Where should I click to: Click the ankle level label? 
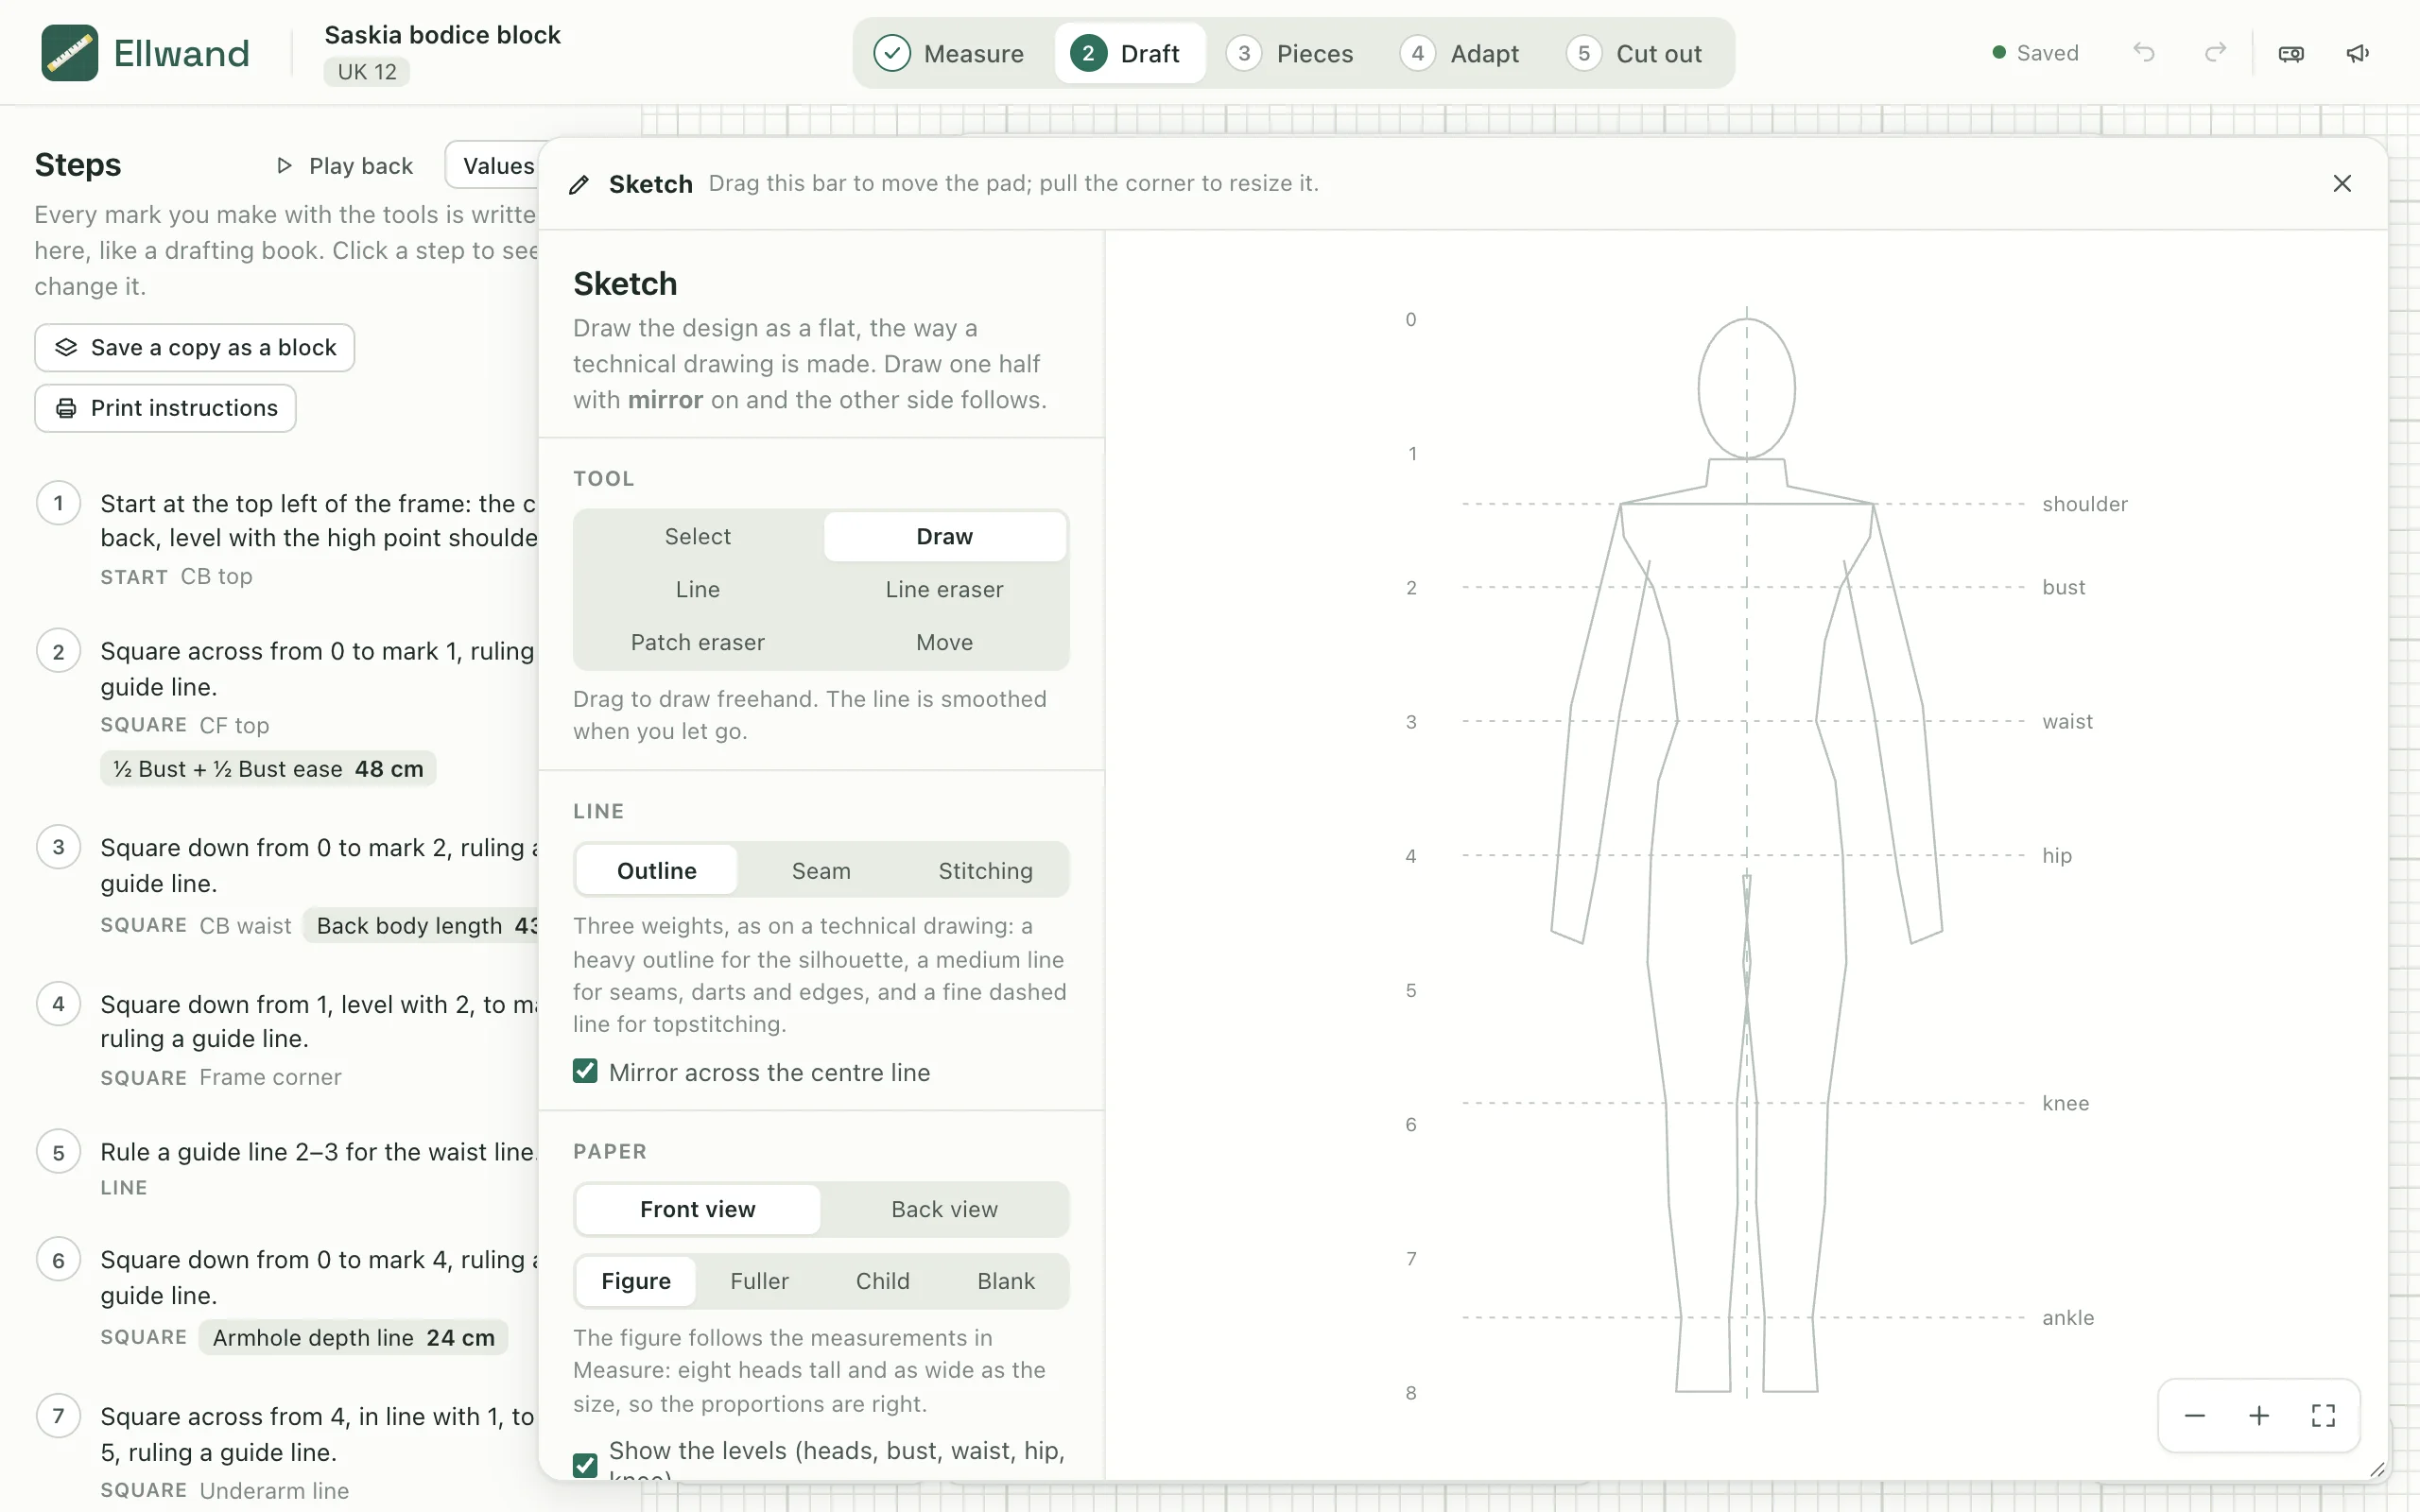click(x=2068, y=1318)
